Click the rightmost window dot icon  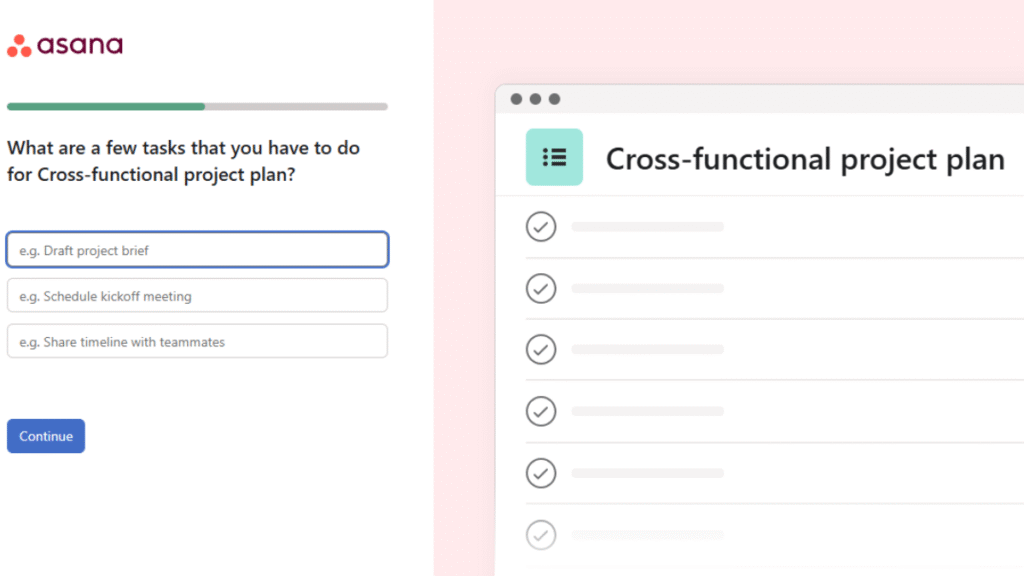point(555,99)
